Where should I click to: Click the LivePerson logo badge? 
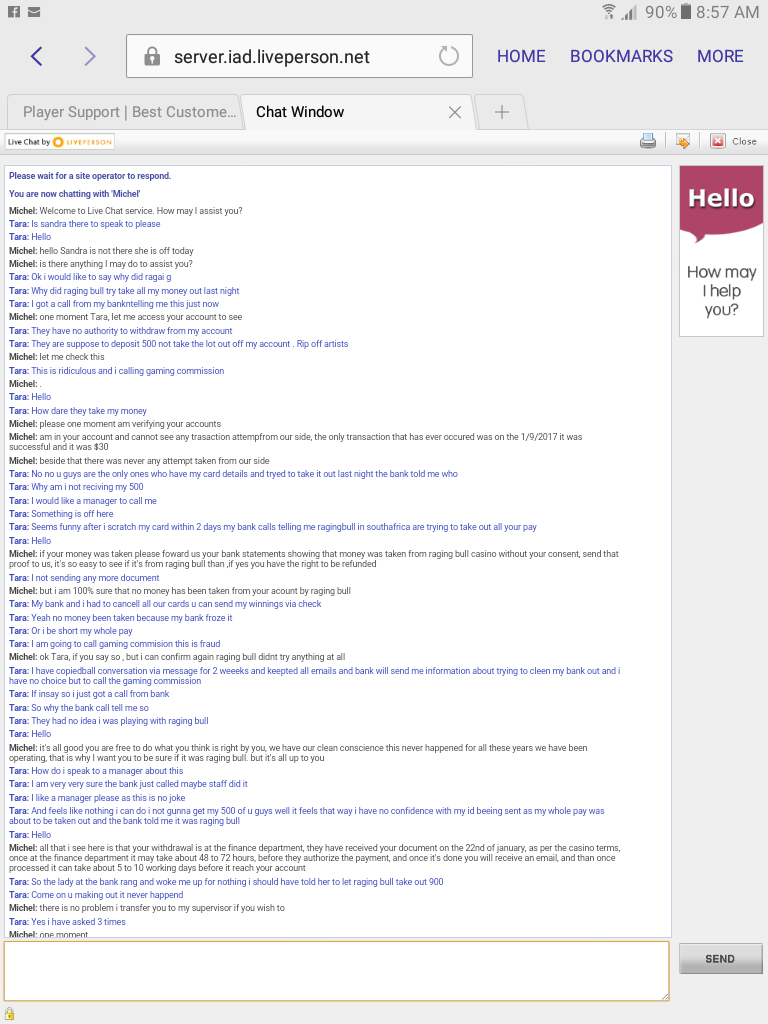pyautogui.click(x=59, y=142)
